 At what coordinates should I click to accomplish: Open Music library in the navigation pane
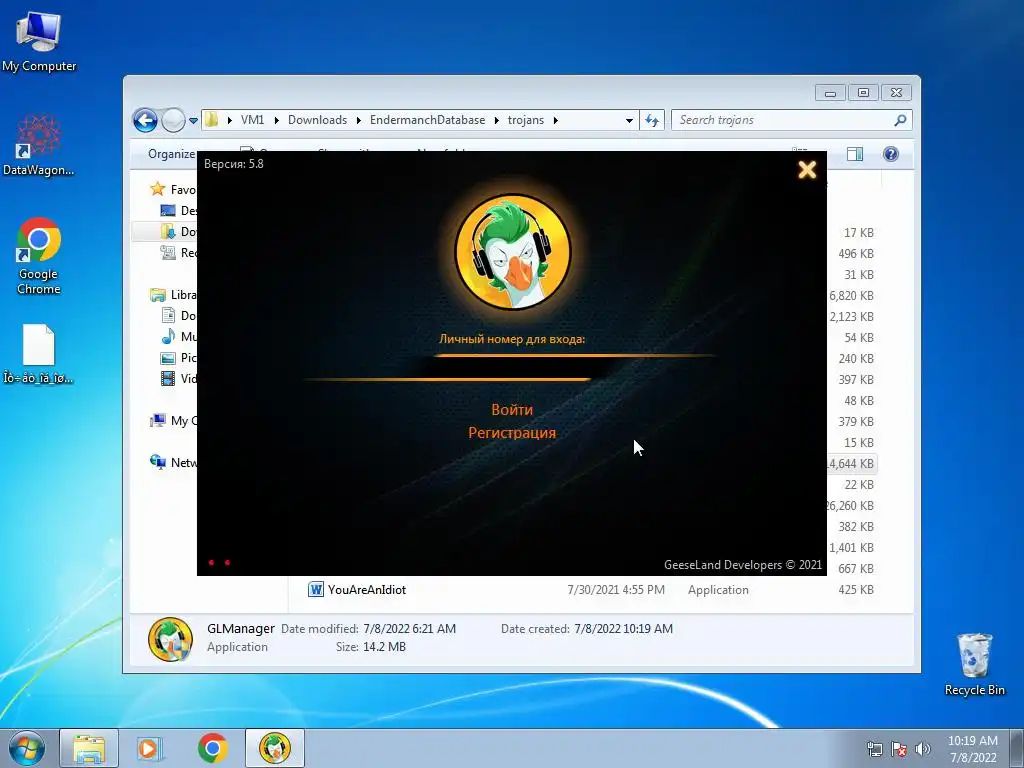(x=178, y=336)
